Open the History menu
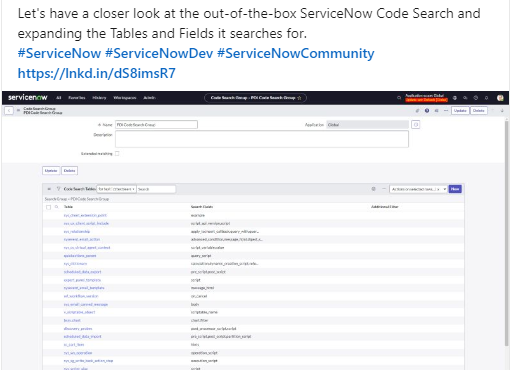 (x=99, y=98)
